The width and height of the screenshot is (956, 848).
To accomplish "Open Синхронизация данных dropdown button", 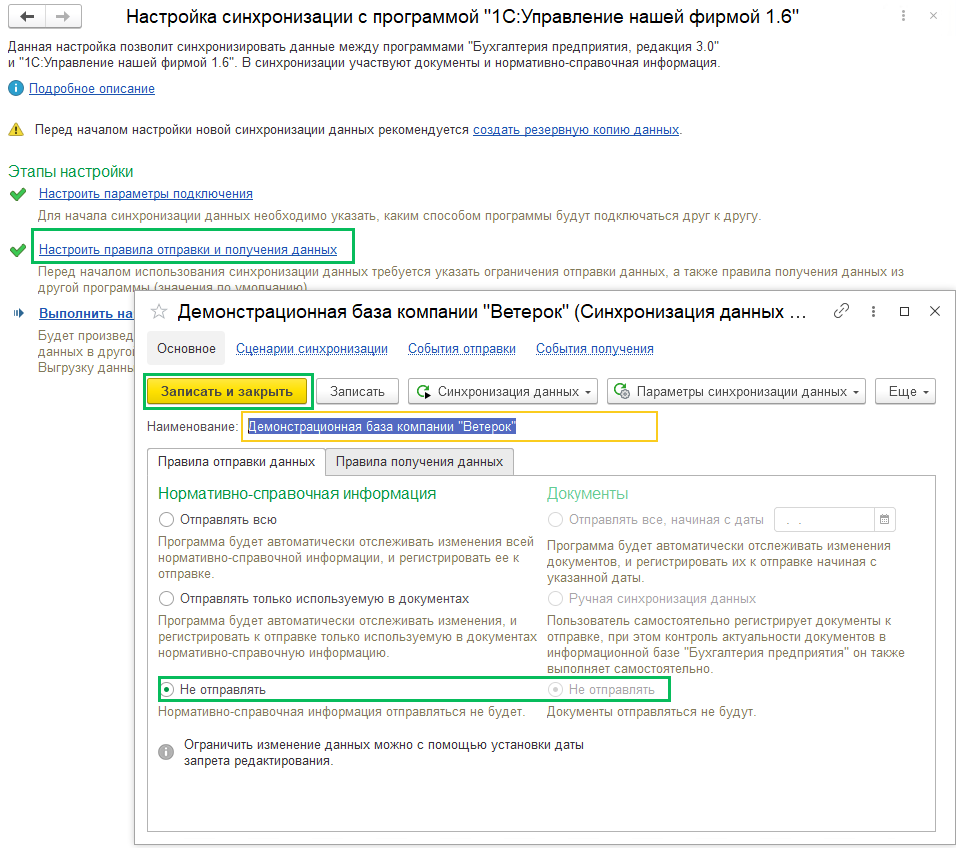I will click(x=503, y=391).
